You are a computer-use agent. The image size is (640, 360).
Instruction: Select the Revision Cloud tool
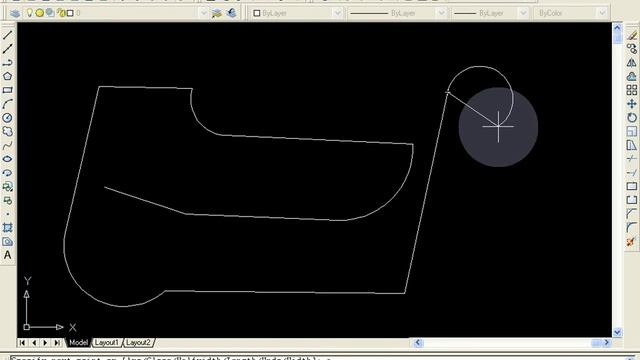[x=7, y=131]
